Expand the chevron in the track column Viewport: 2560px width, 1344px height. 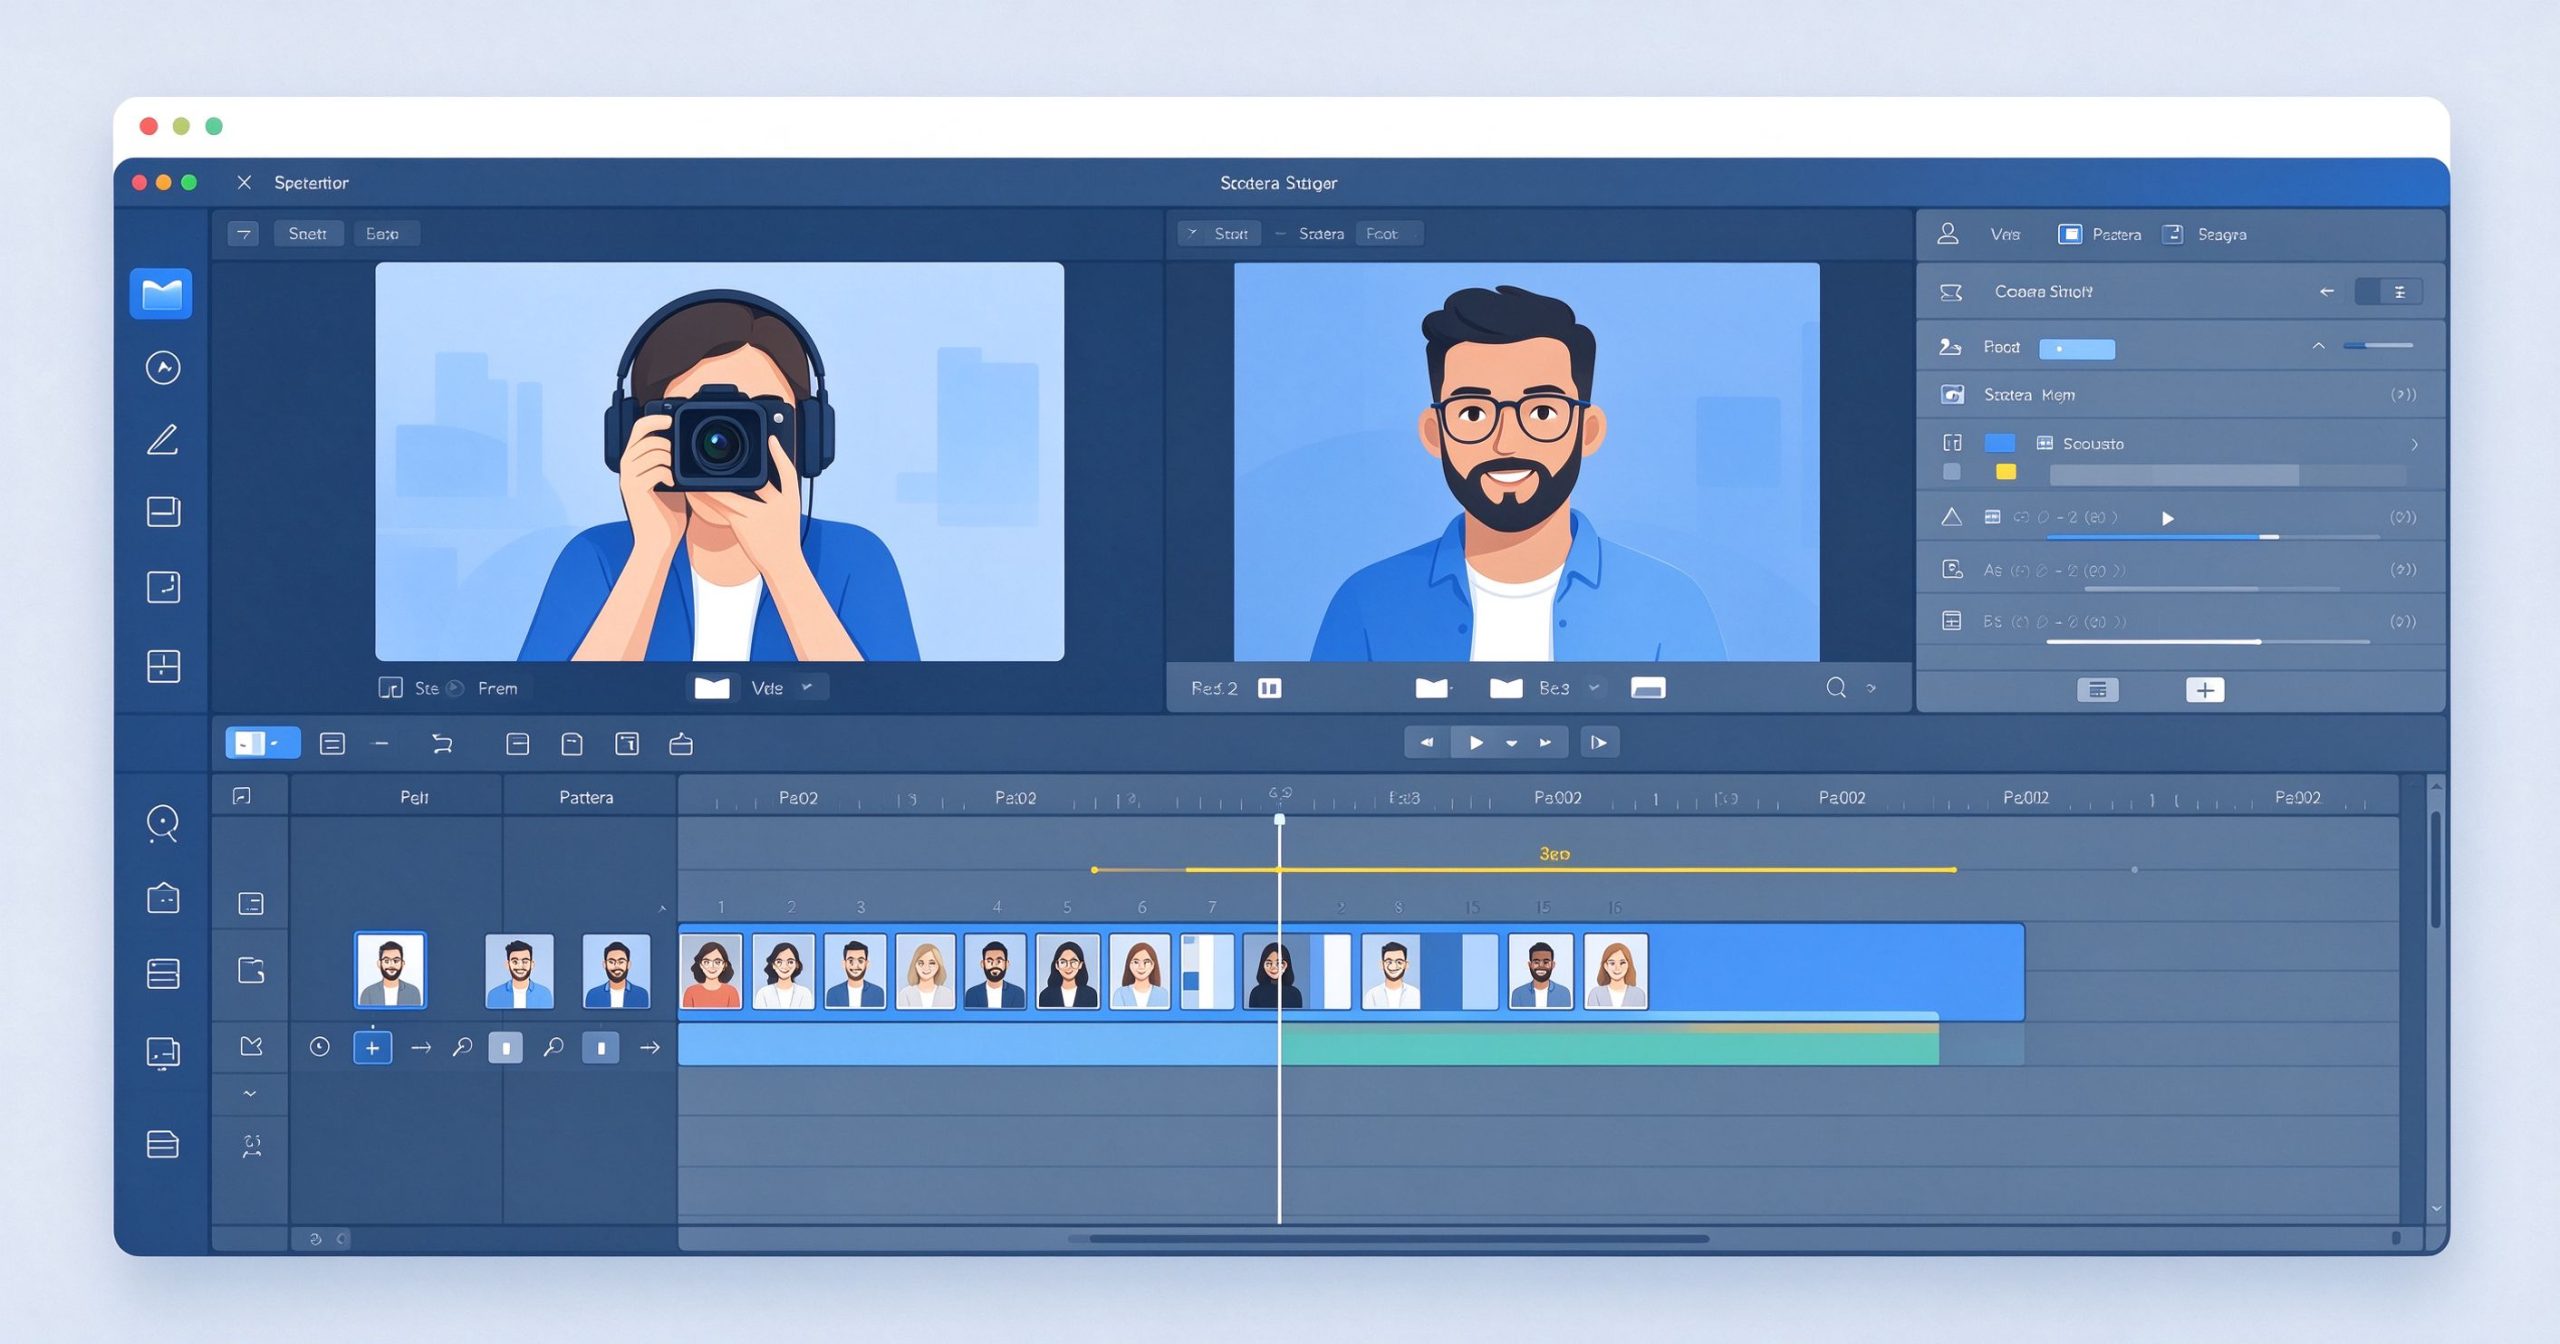pos(250,1094)
